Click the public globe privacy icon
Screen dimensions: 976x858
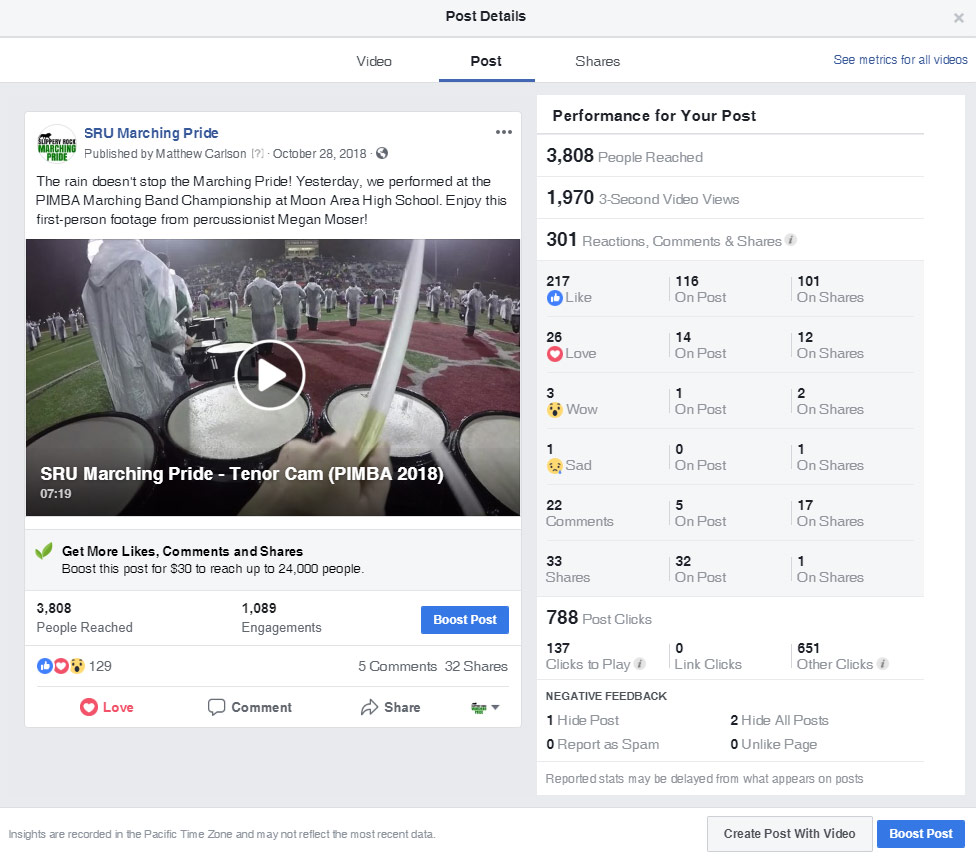pos(382,154)
